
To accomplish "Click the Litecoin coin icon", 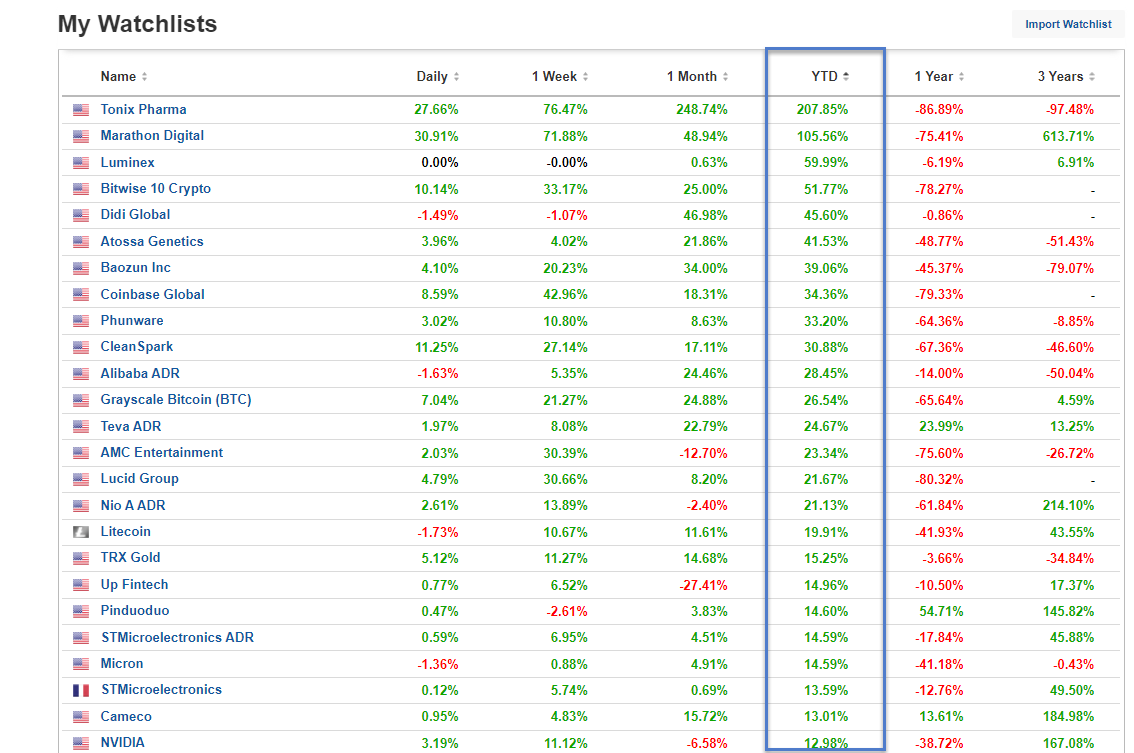I will point(81,532).
